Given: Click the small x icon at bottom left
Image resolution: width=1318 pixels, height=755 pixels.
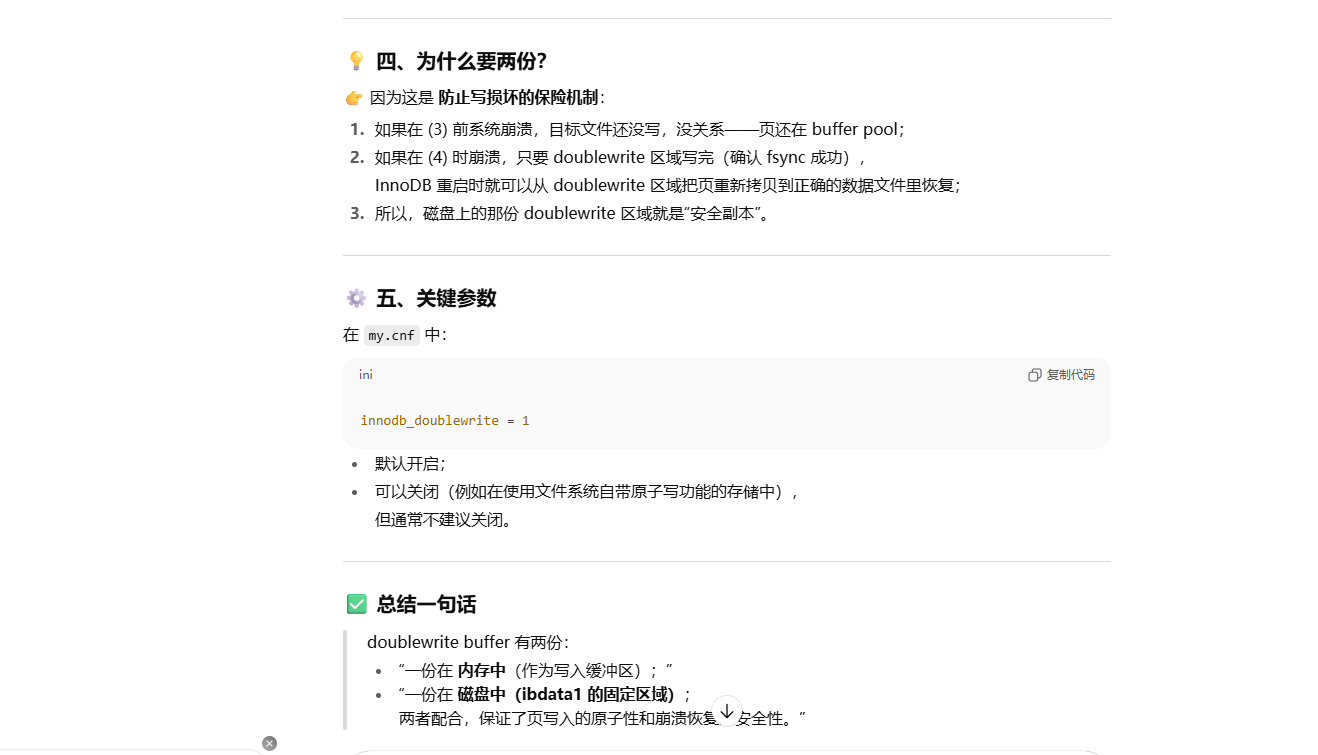Looking at the screenshot, I should (270, 743).
